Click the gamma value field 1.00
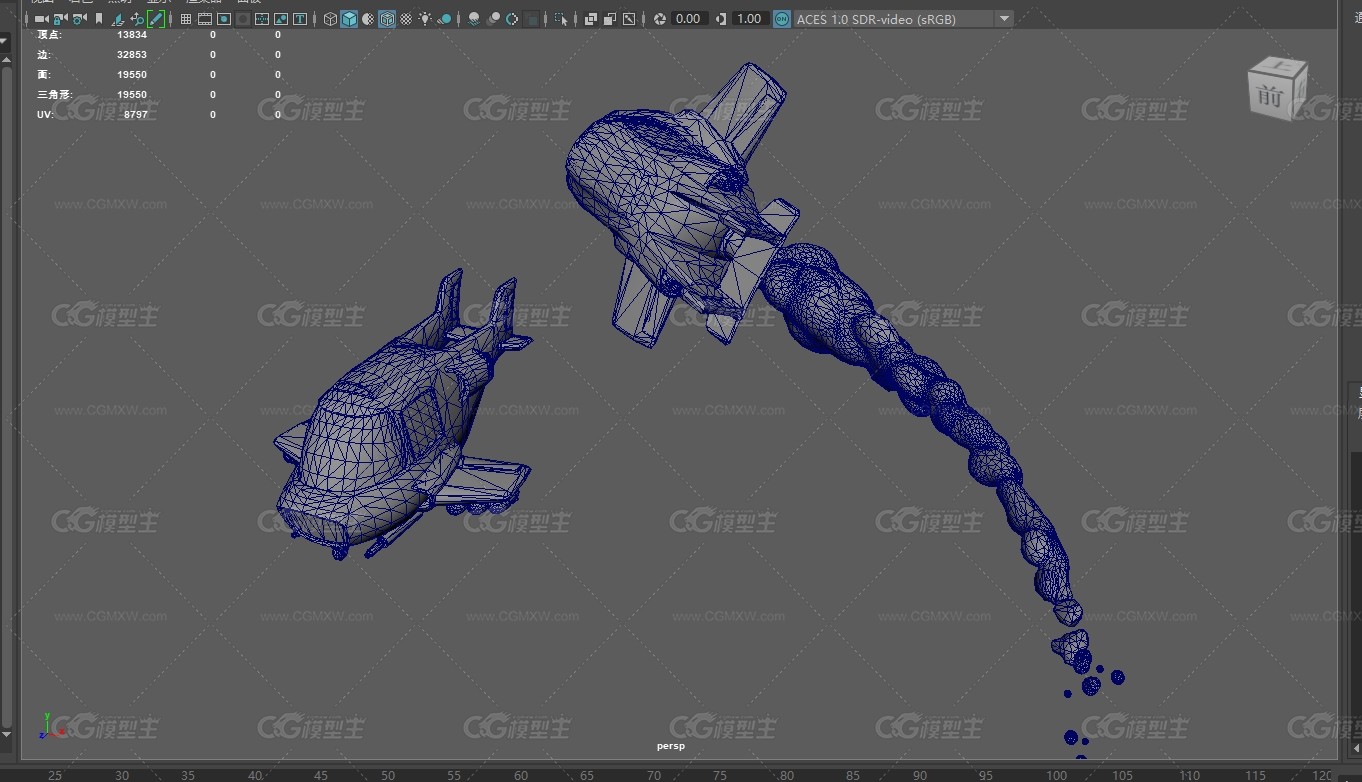 pos(750,19)
